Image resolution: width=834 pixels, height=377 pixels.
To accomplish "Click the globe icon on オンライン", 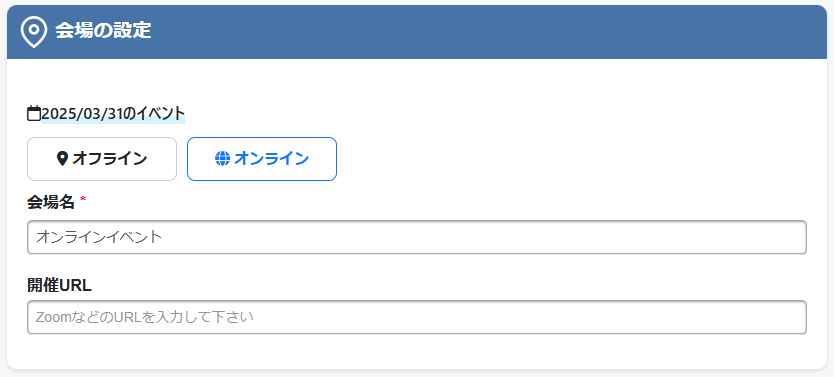I will click(x=222, y=158).
